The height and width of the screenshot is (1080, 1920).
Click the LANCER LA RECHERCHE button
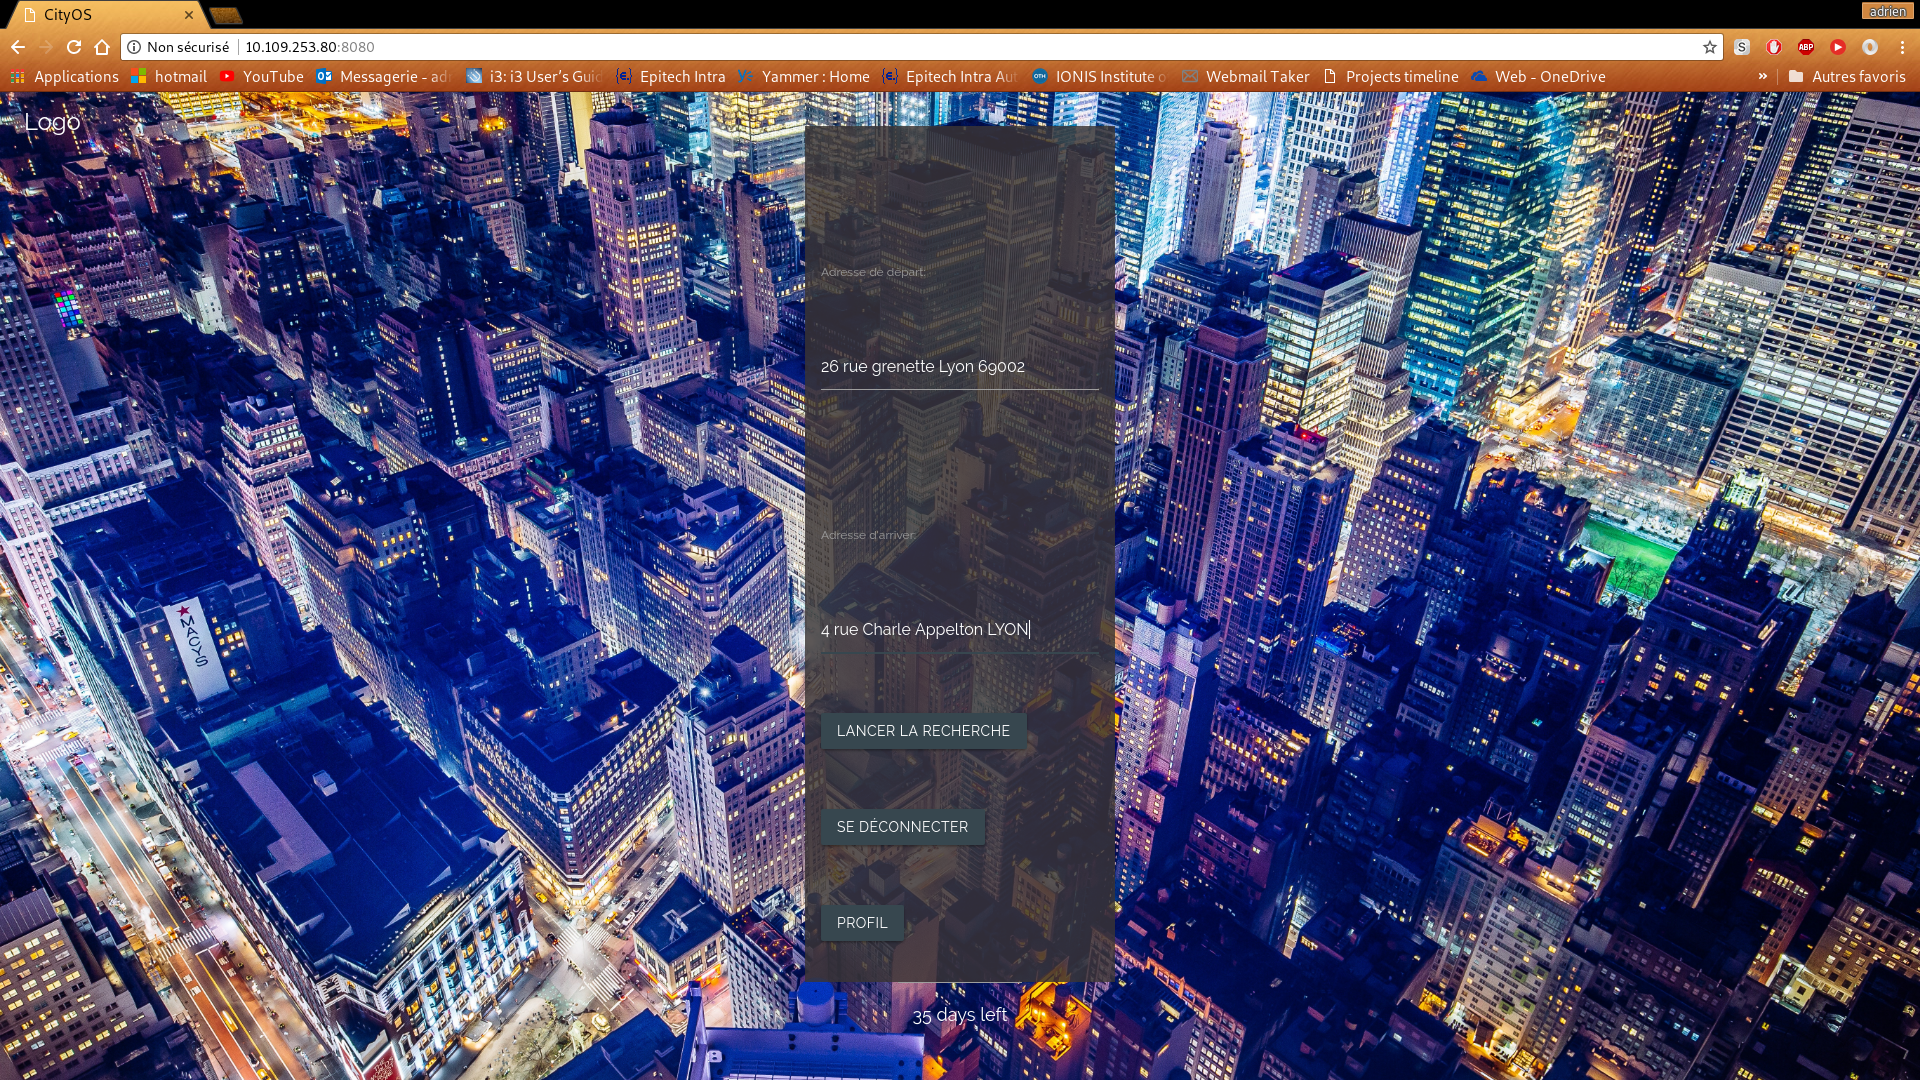click(x=923, y=731)
